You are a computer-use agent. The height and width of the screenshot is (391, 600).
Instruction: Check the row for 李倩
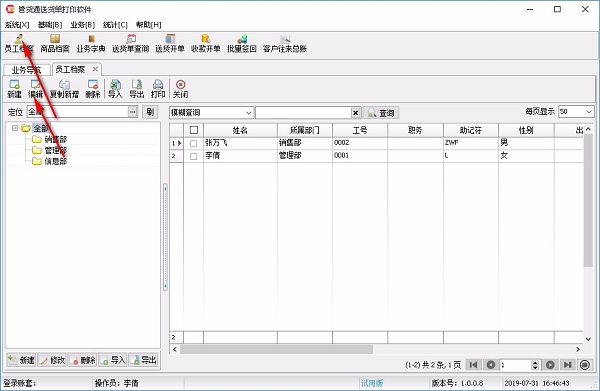(x=194, y=156)
